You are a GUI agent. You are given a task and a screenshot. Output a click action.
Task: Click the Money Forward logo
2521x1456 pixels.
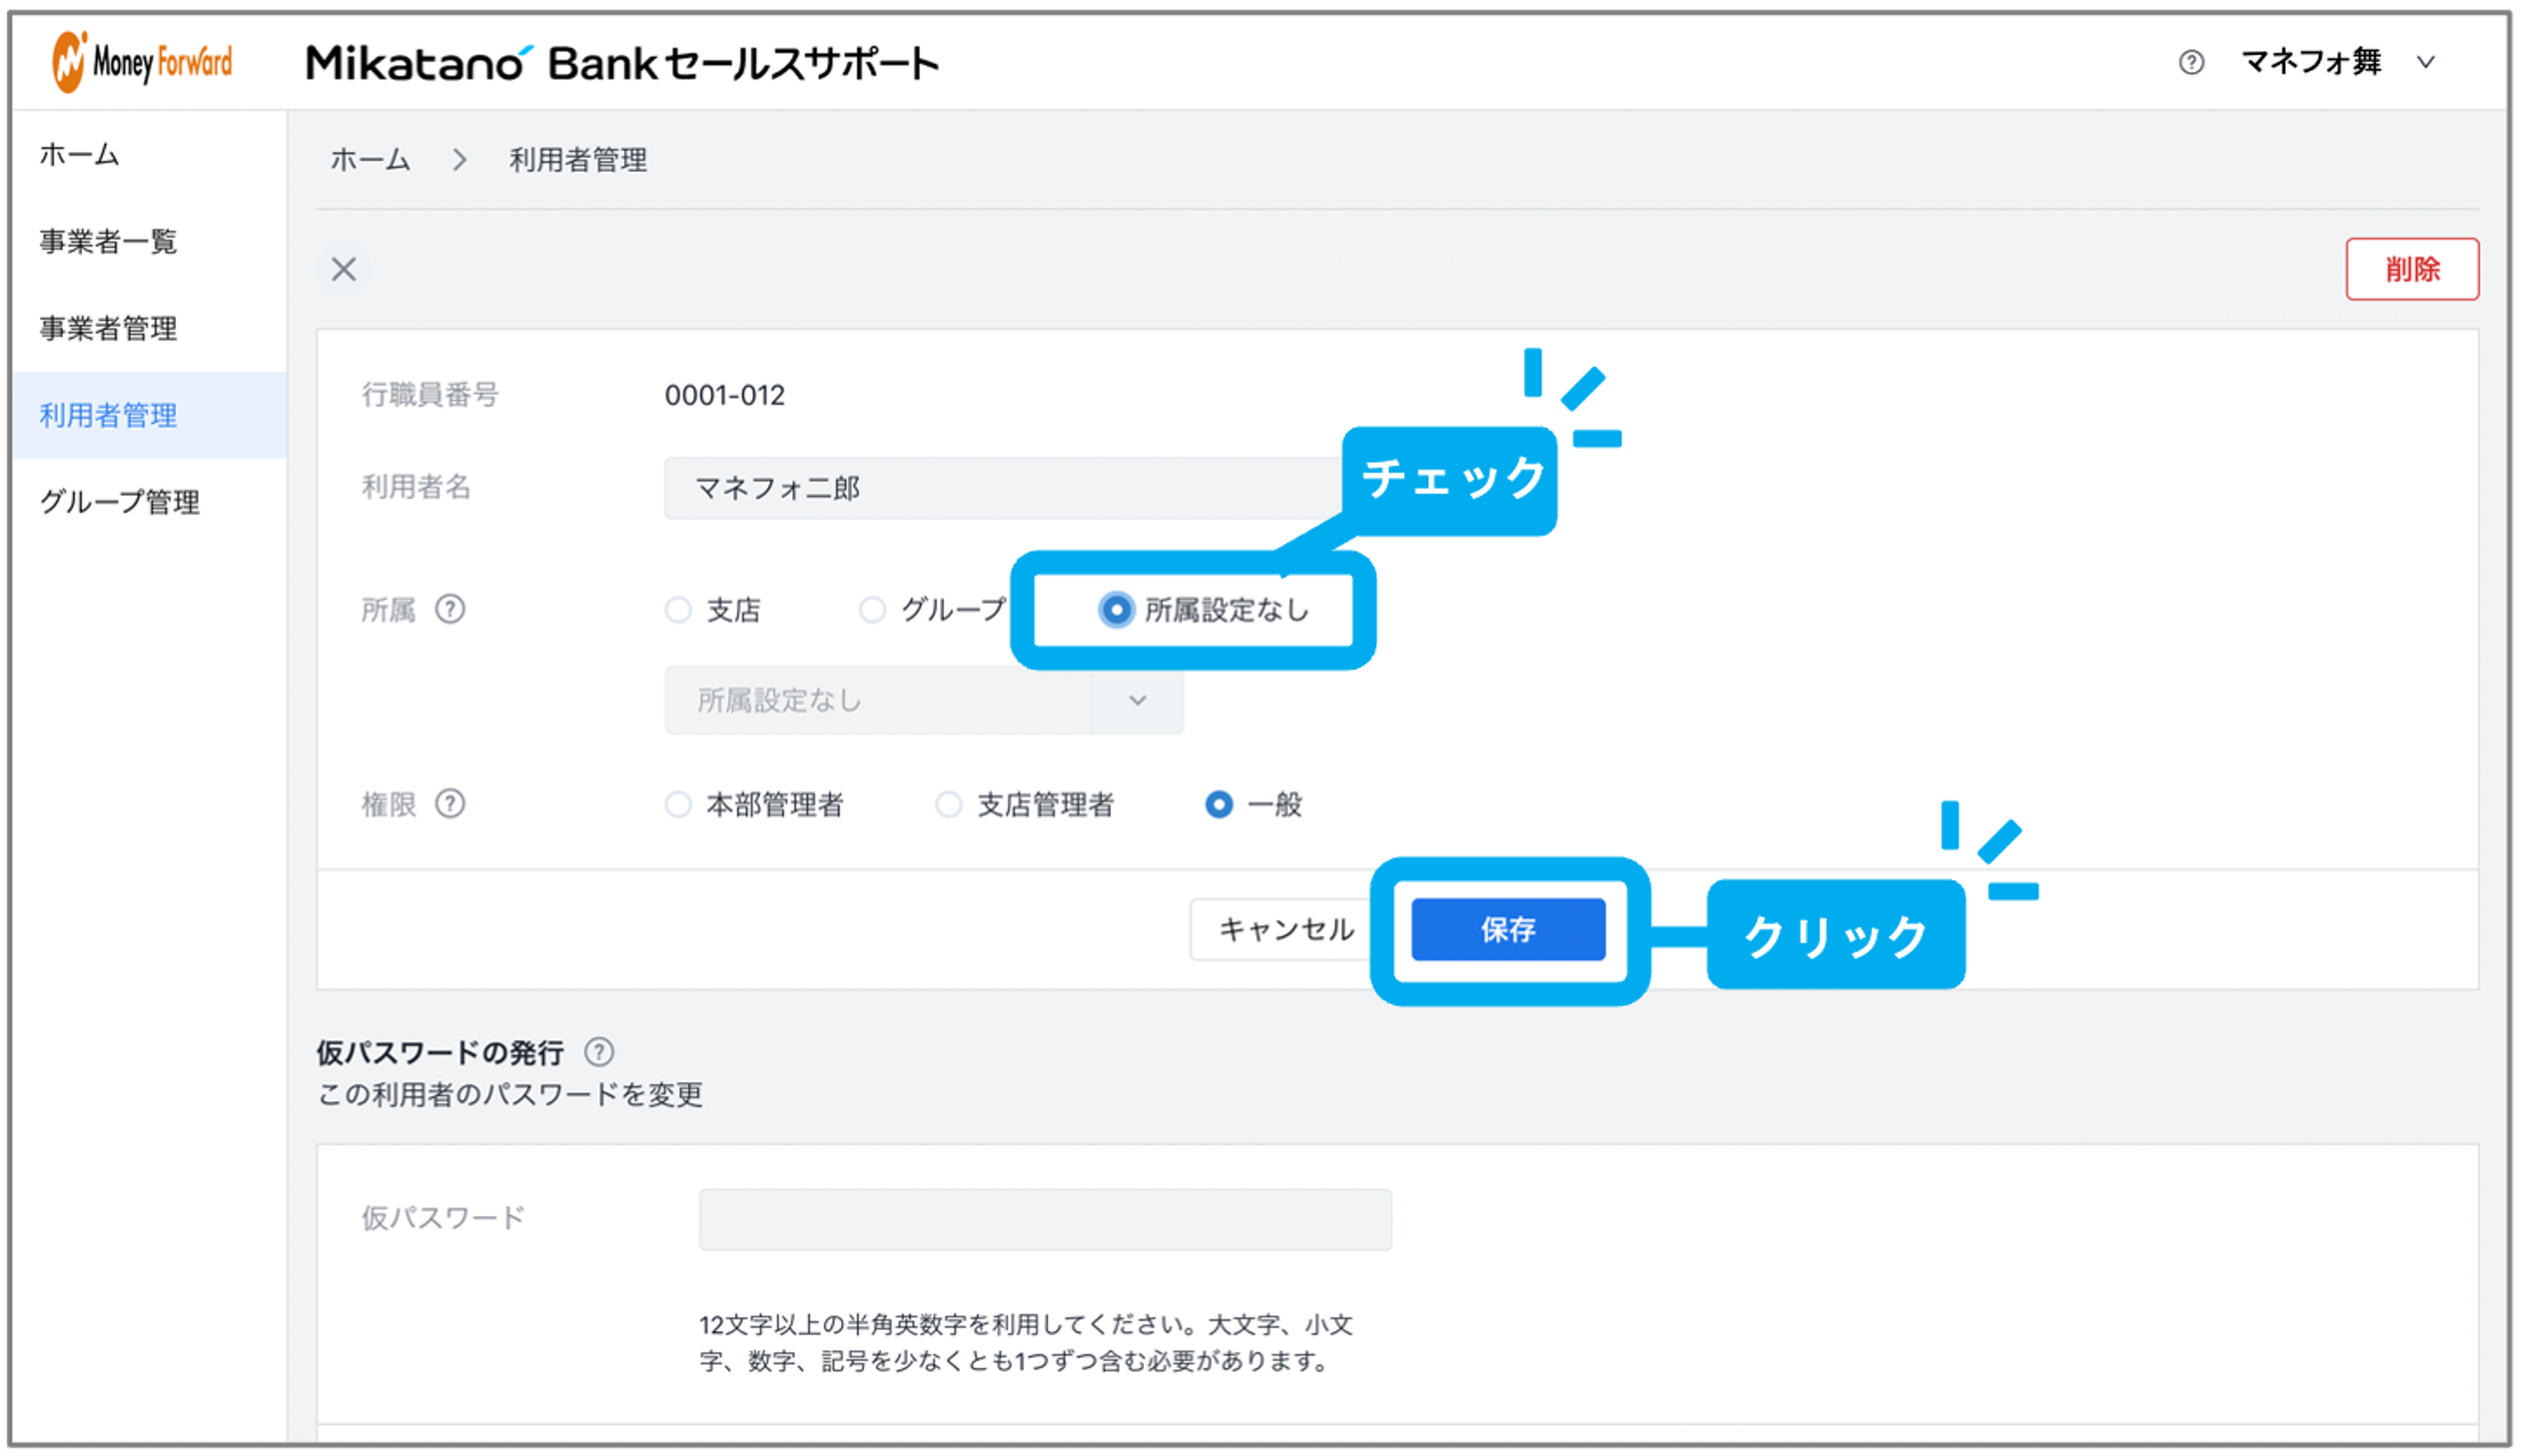tap(142, 62)
